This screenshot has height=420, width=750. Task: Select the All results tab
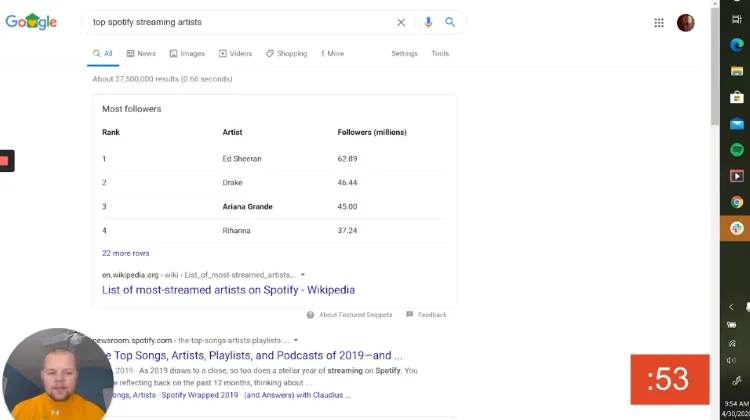[103, 54]
